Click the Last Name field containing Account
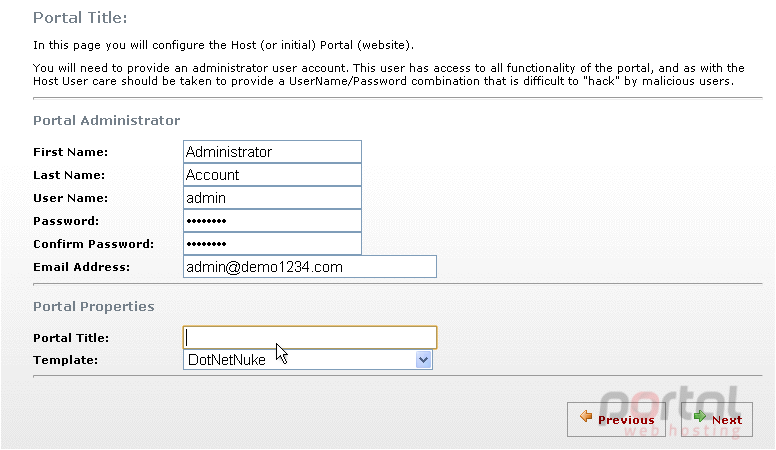Screen dimensions: 776x450 tap(272, 175)
